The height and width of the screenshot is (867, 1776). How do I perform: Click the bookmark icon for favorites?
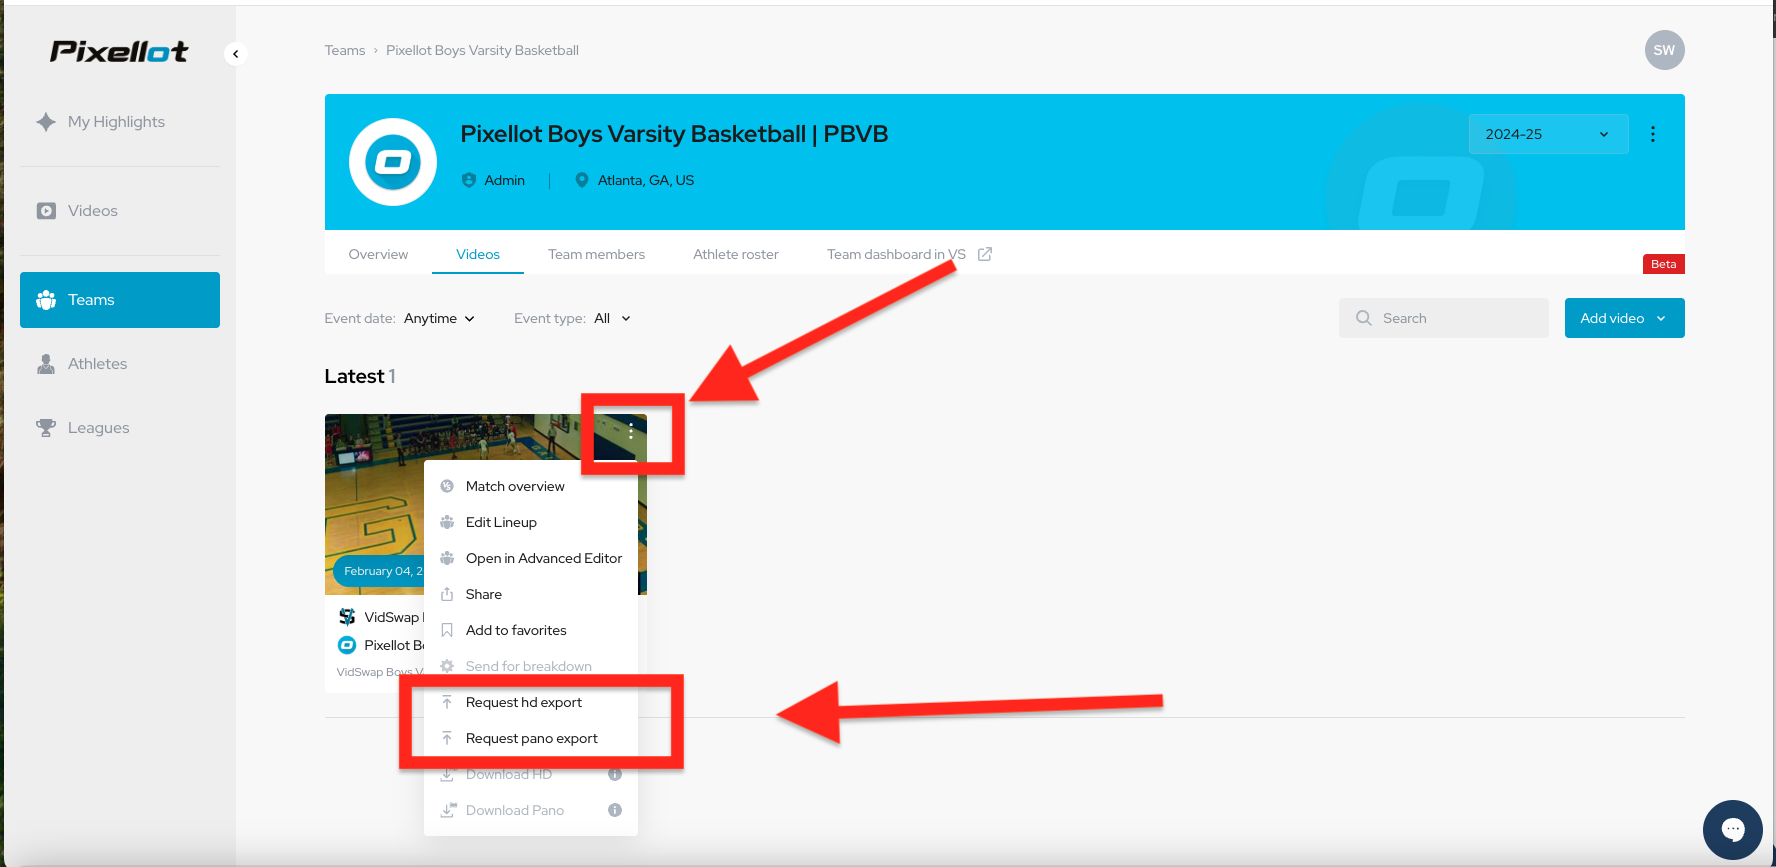point(447,630)
